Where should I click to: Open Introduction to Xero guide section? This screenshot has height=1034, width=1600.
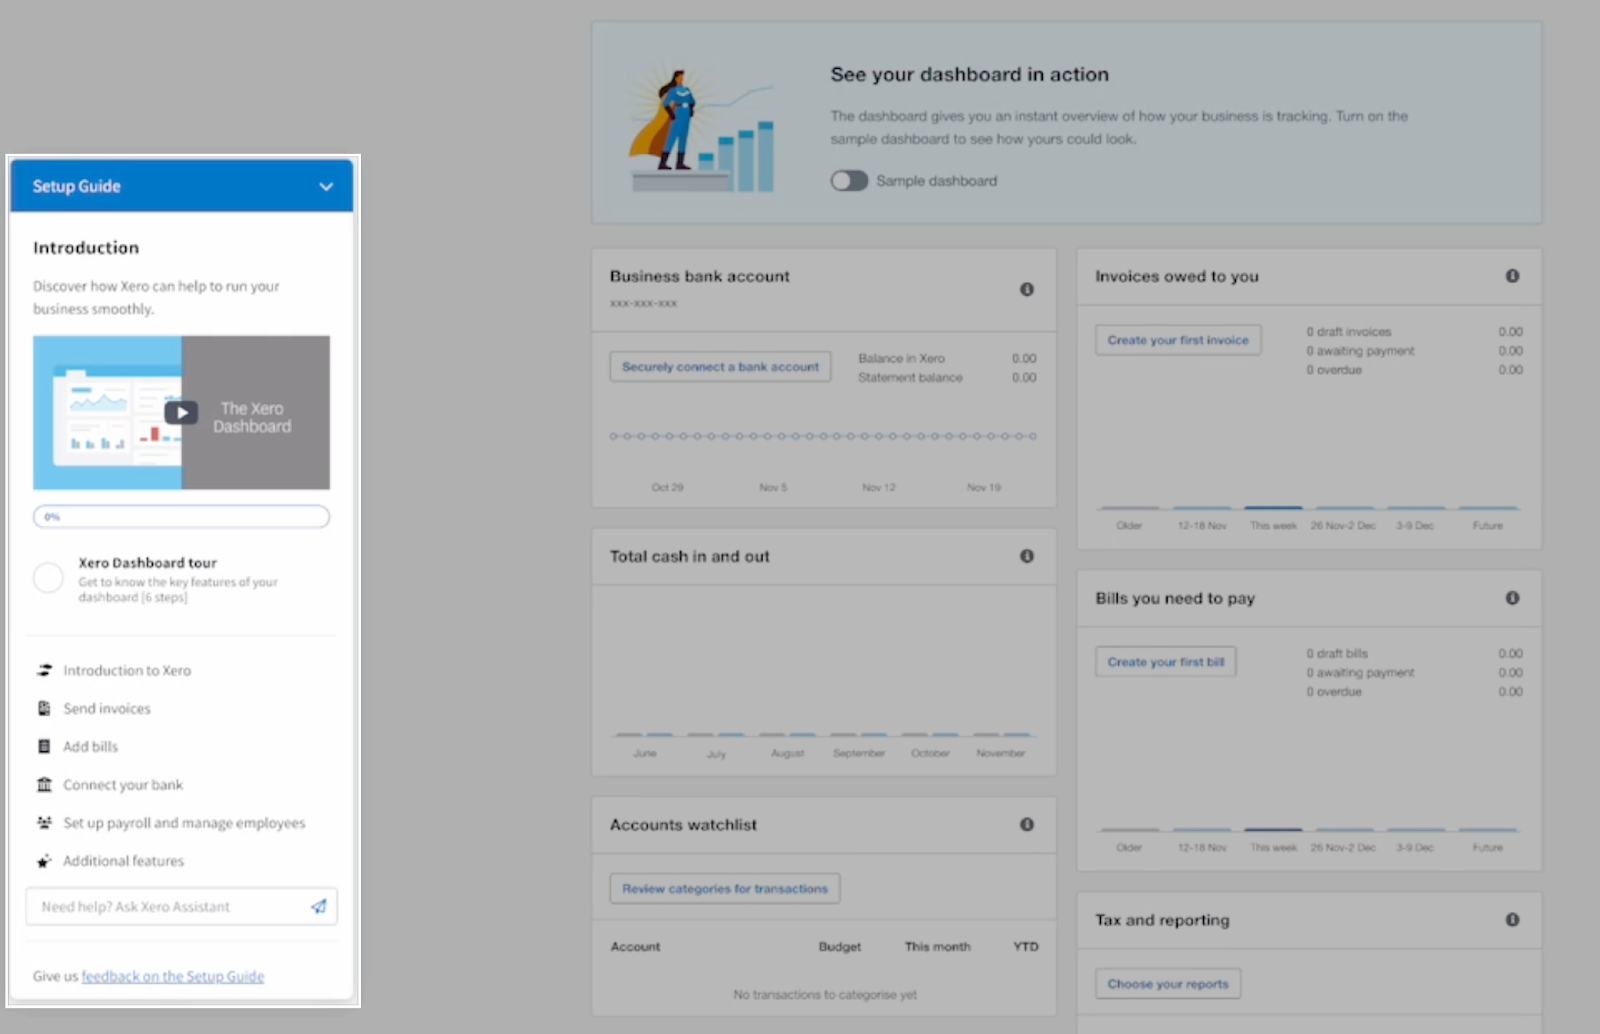(127, 671)
